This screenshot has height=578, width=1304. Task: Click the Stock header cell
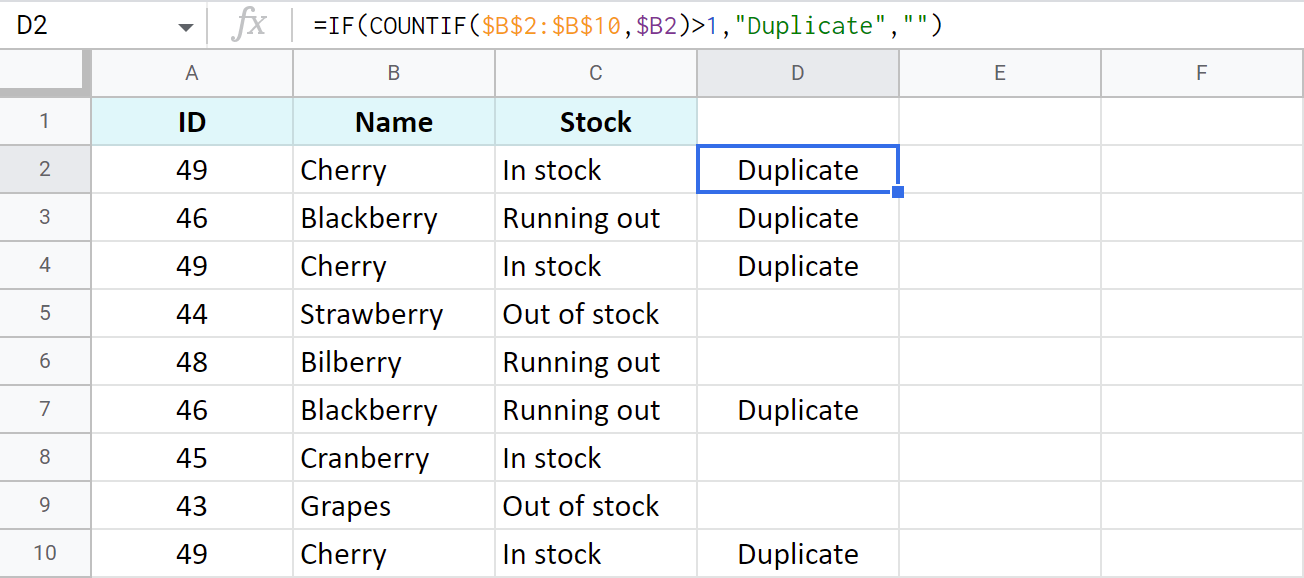tap(595, 121)
